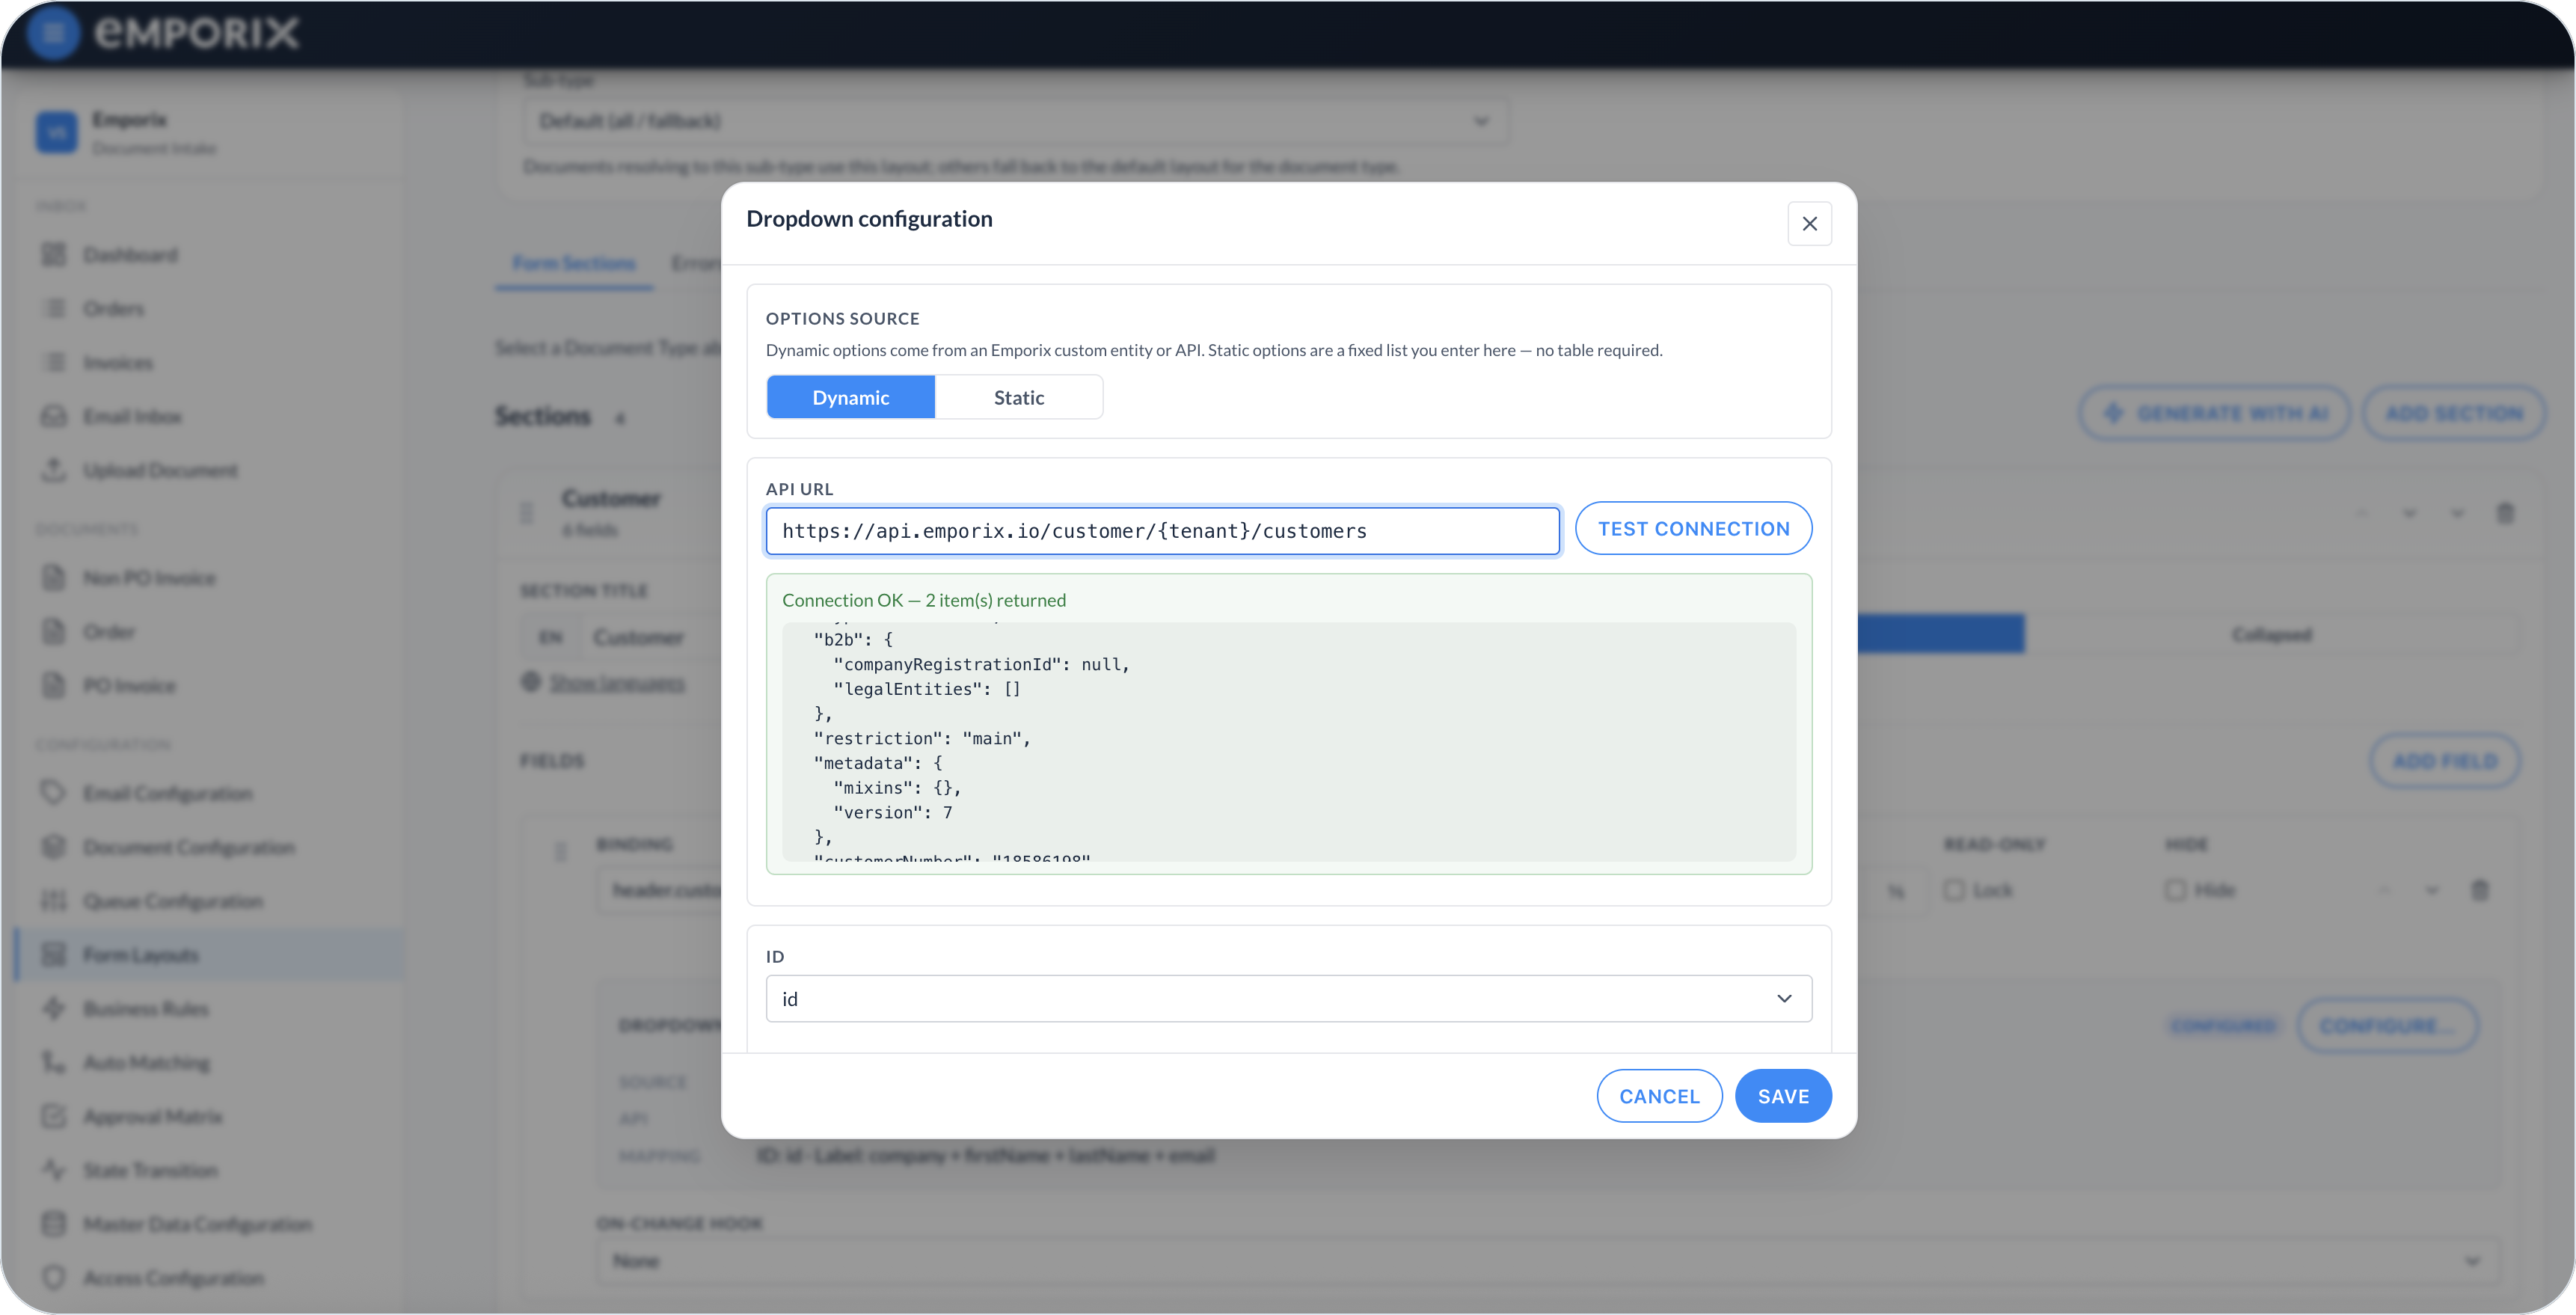2576x1315 pixels.
Task: Toggle the Hide field checkbox
Action: point(2175,890)
